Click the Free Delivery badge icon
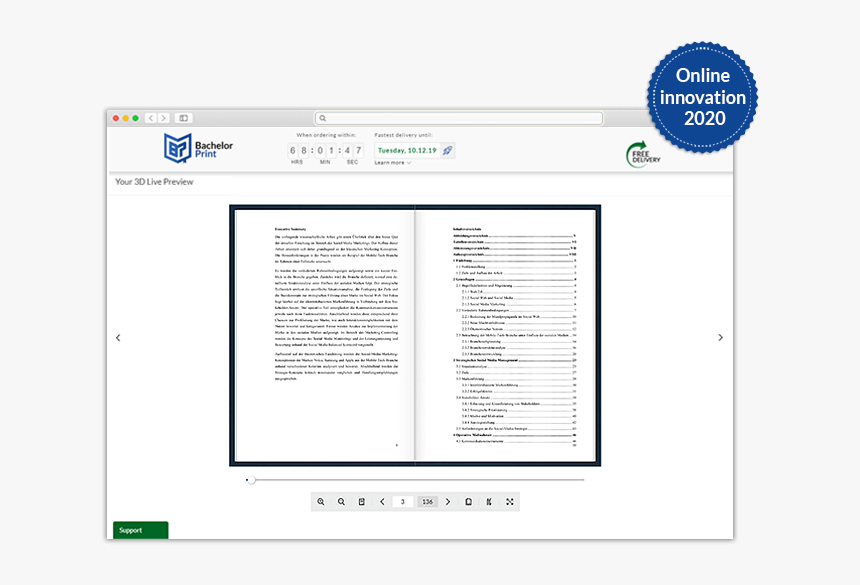The image size is (860, 585). (642, 155)
